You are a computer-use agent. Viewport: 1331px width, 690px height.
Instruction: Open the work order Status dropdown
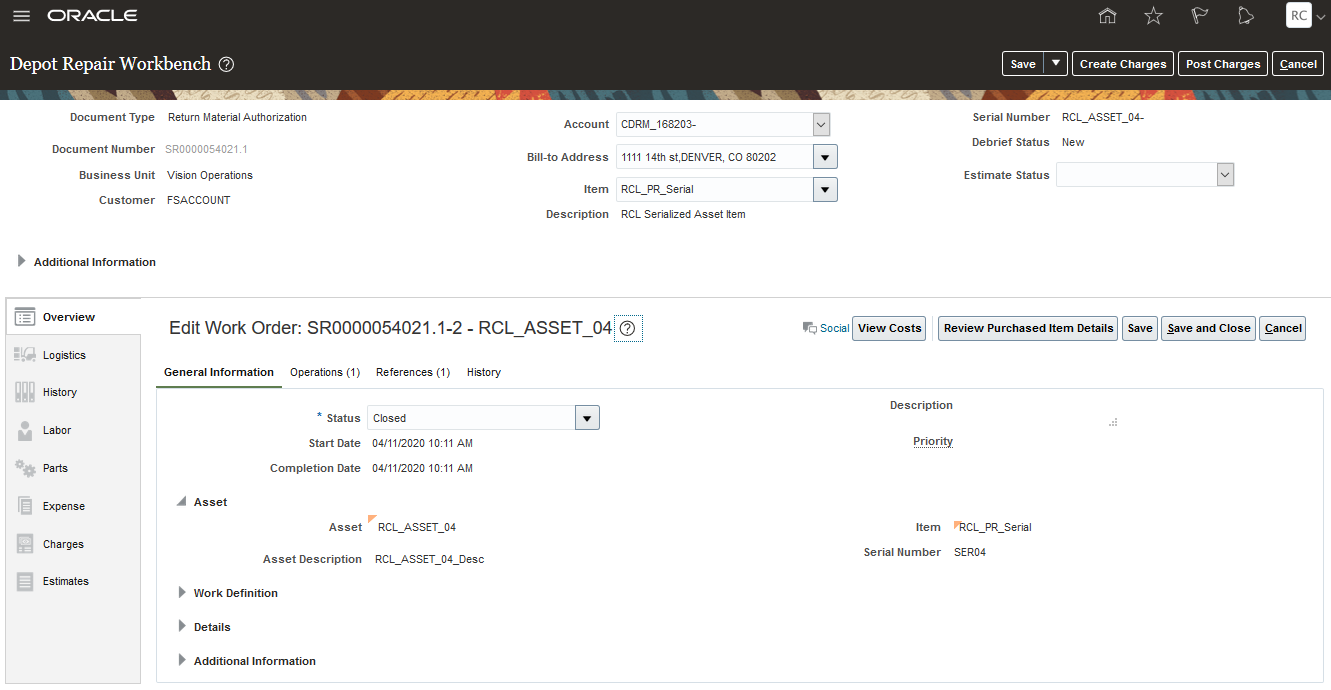pos(587,418)
